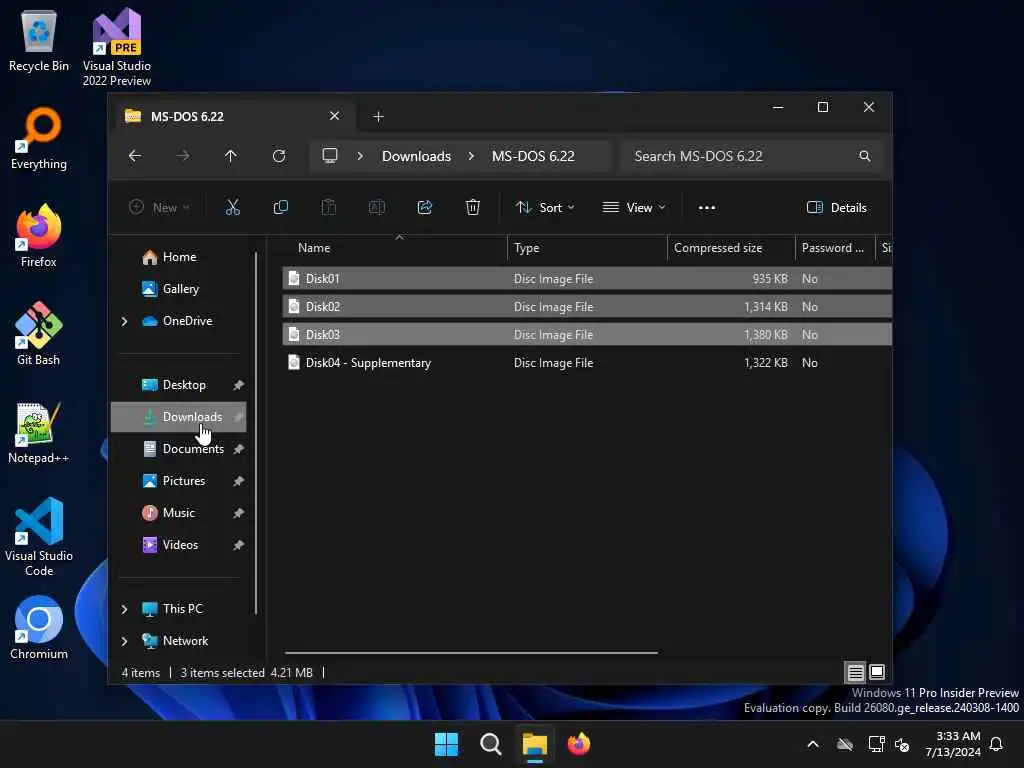
Task: Click the horizontal scrollbar of file list
Action: pyautogui.click(x=471, y=652)
